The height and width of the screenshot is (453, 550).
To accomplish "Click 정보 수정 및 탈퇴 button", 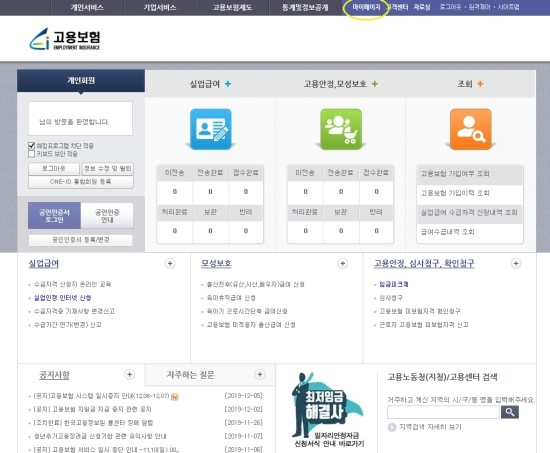I will [107, 169].
